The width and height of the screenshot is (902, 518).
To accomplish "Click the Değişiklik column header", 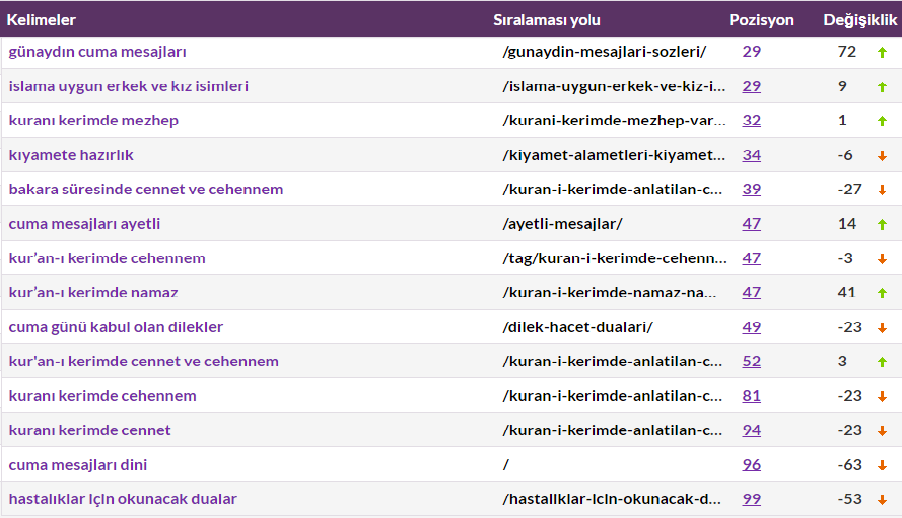I will 860,20.
